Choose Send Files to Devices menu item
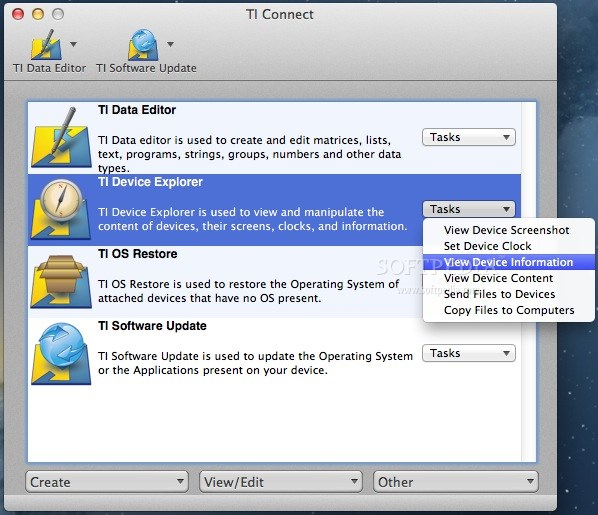 [509, 294]
